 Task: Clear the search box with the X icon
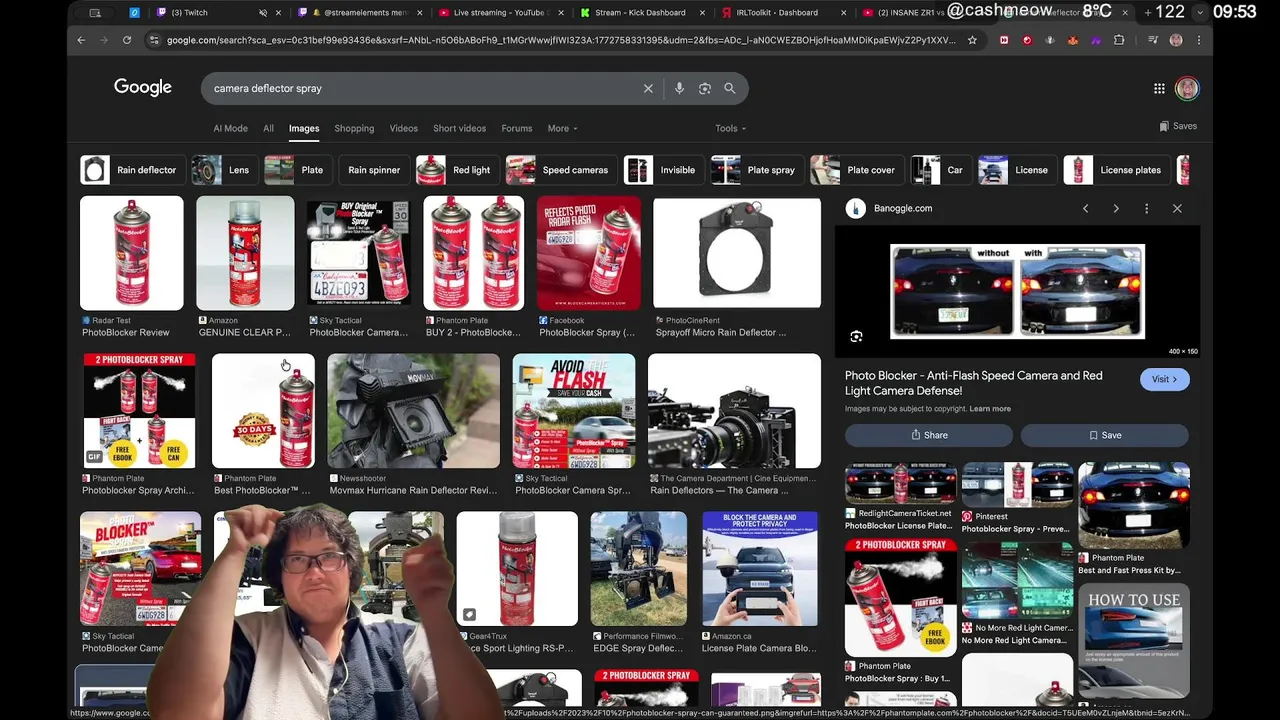click(648, 88)
